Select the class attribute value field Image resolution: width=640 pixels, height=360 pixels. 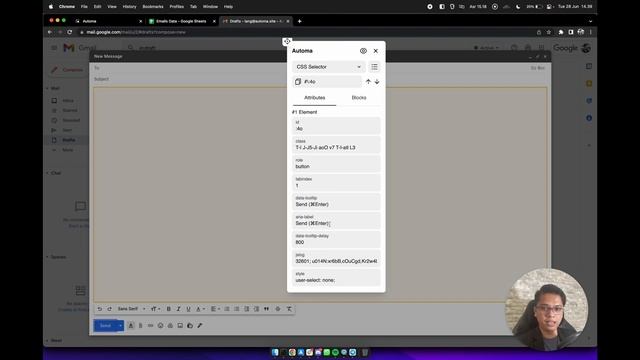coord(336,145)
